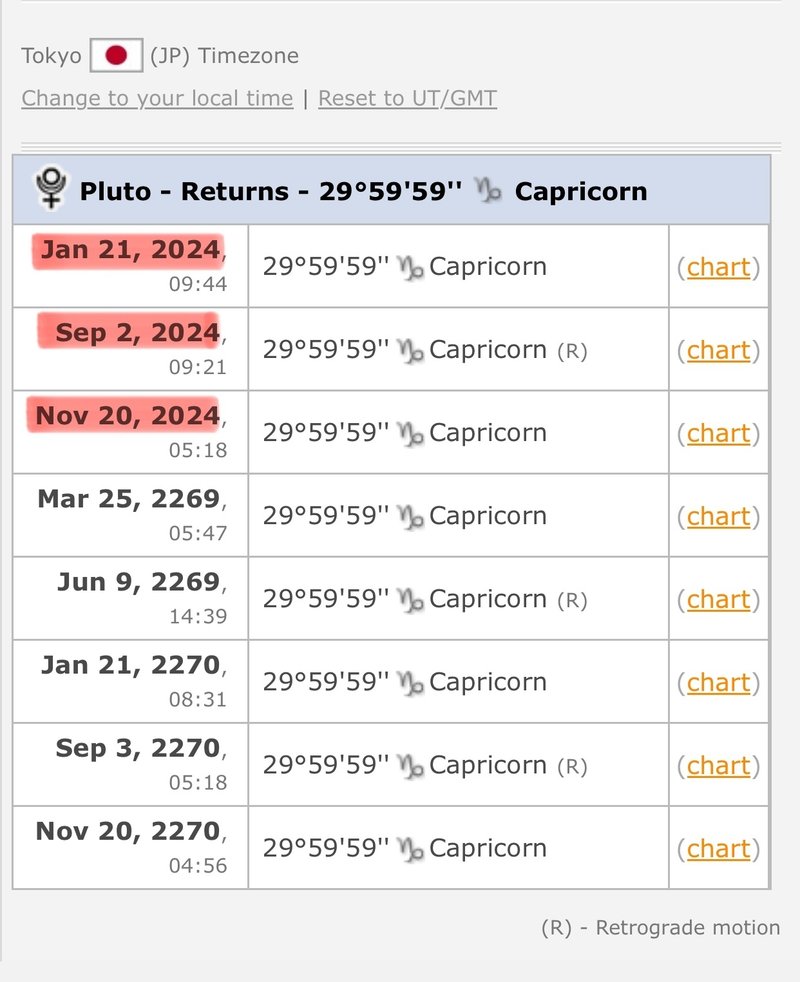This screenshot has height=982, width=800.
Task: Open chart for Mar 25, 2269 return
Action: [718, 517]
